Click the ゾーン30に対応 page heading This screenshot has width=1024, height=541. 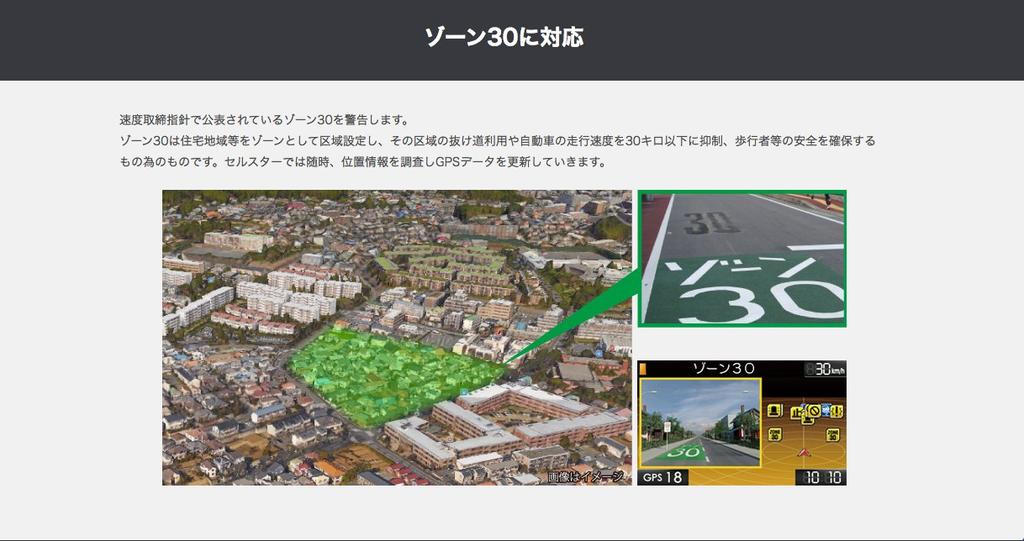pos(503,38)
